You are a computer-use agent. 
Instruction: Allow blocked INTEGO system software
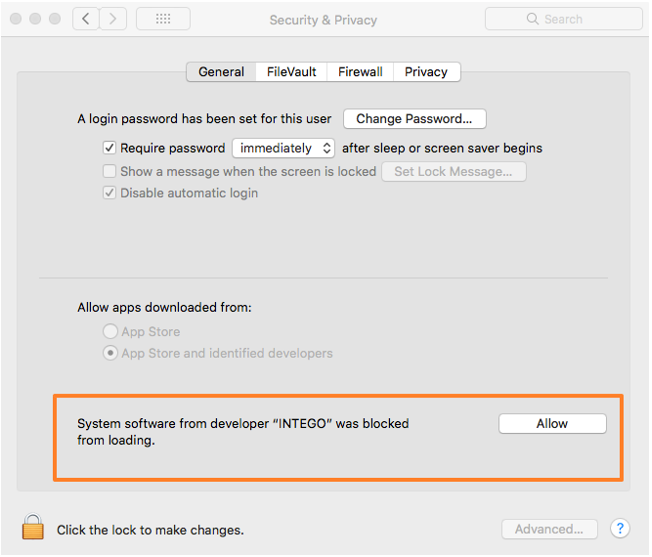tap(552, 424)
